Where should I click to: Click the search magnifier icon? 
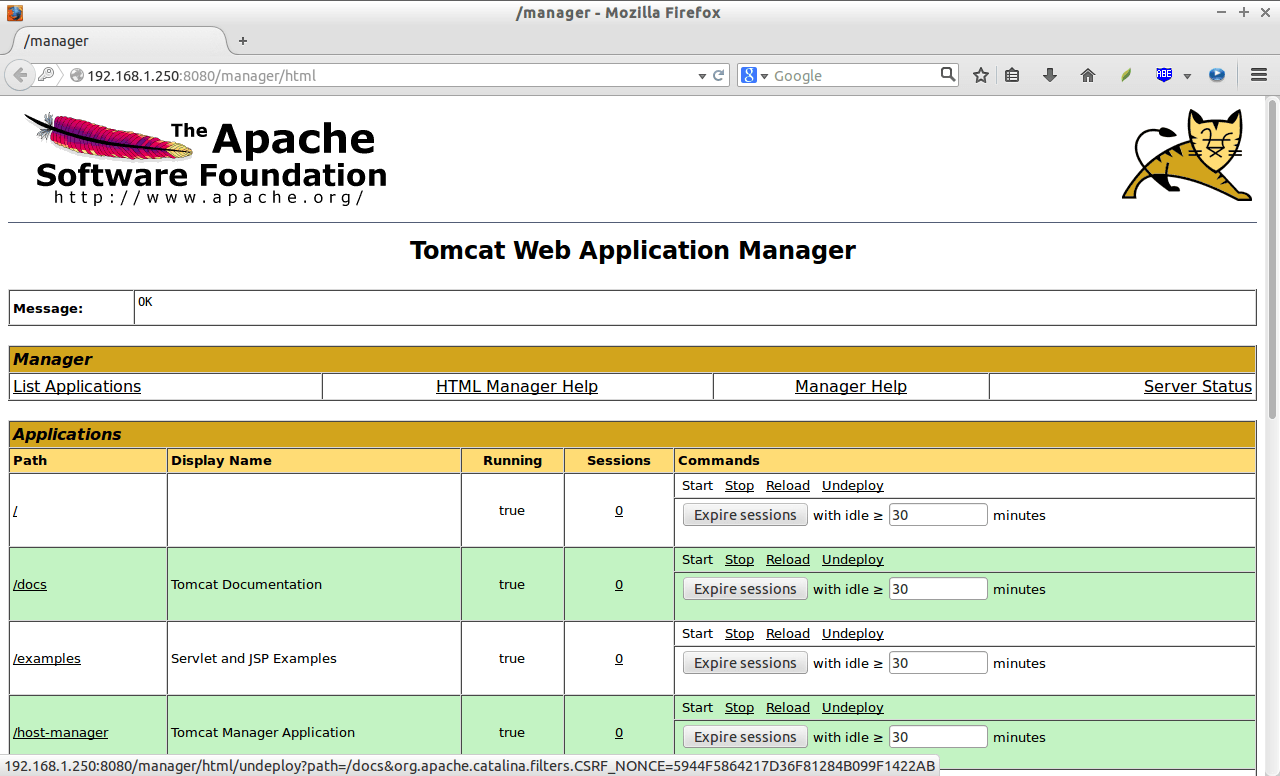point(946,74)
